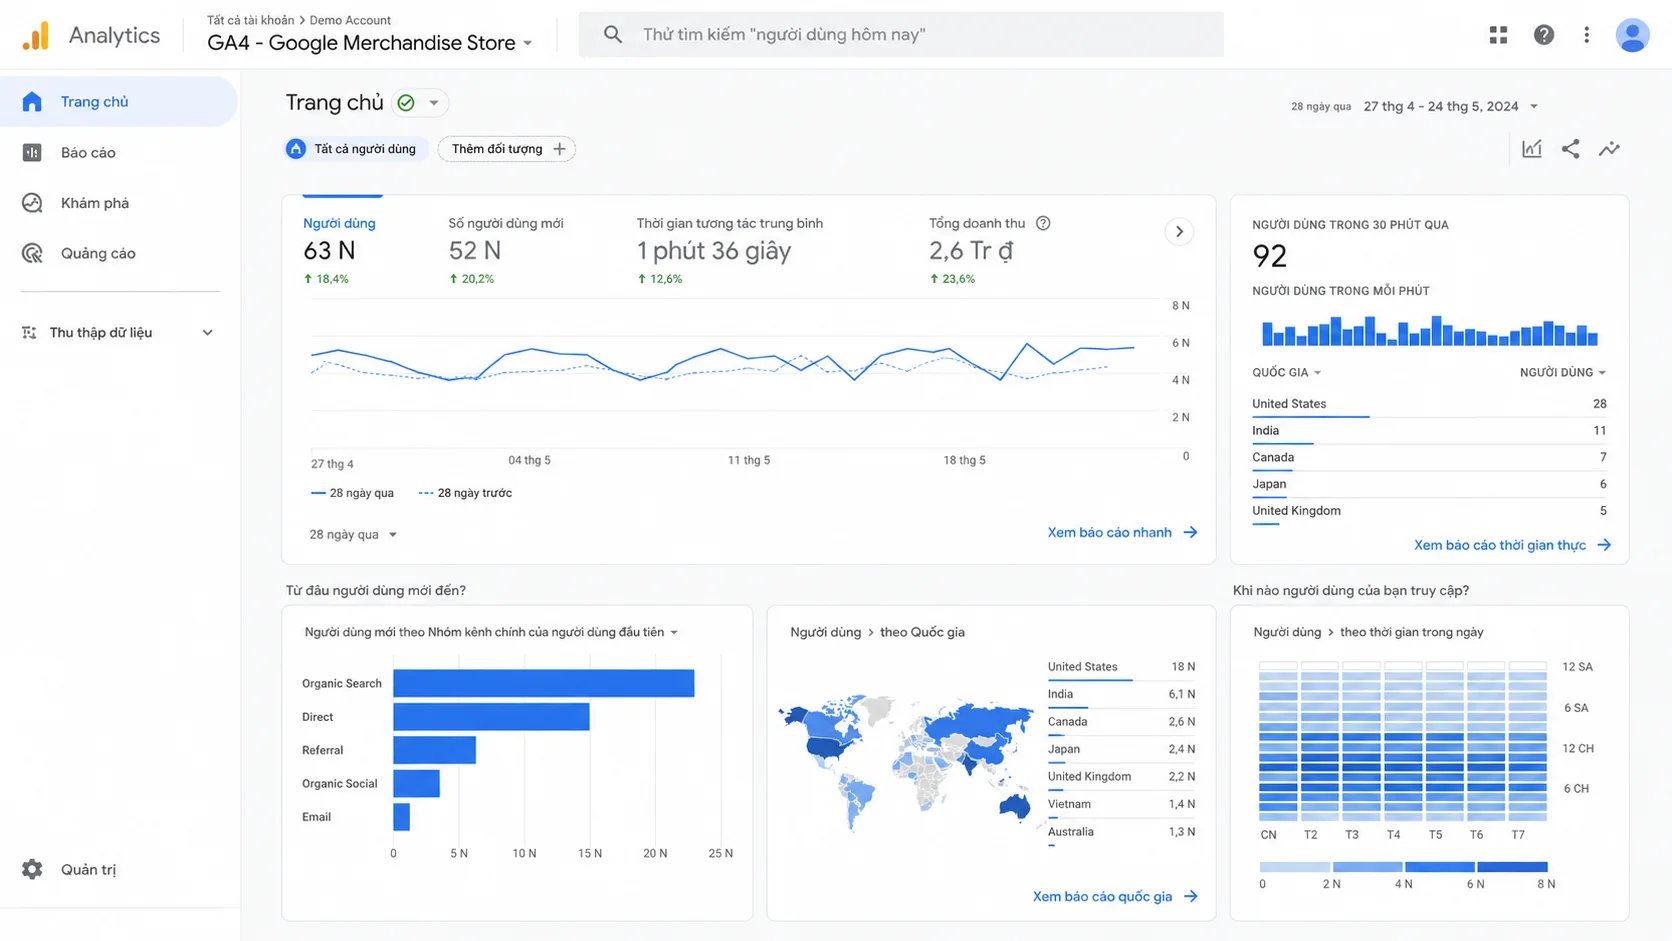Image resolution: width=1672 pixels, height=941 pixels.
Task: Click the share icon
Action: pos(1571,149)
